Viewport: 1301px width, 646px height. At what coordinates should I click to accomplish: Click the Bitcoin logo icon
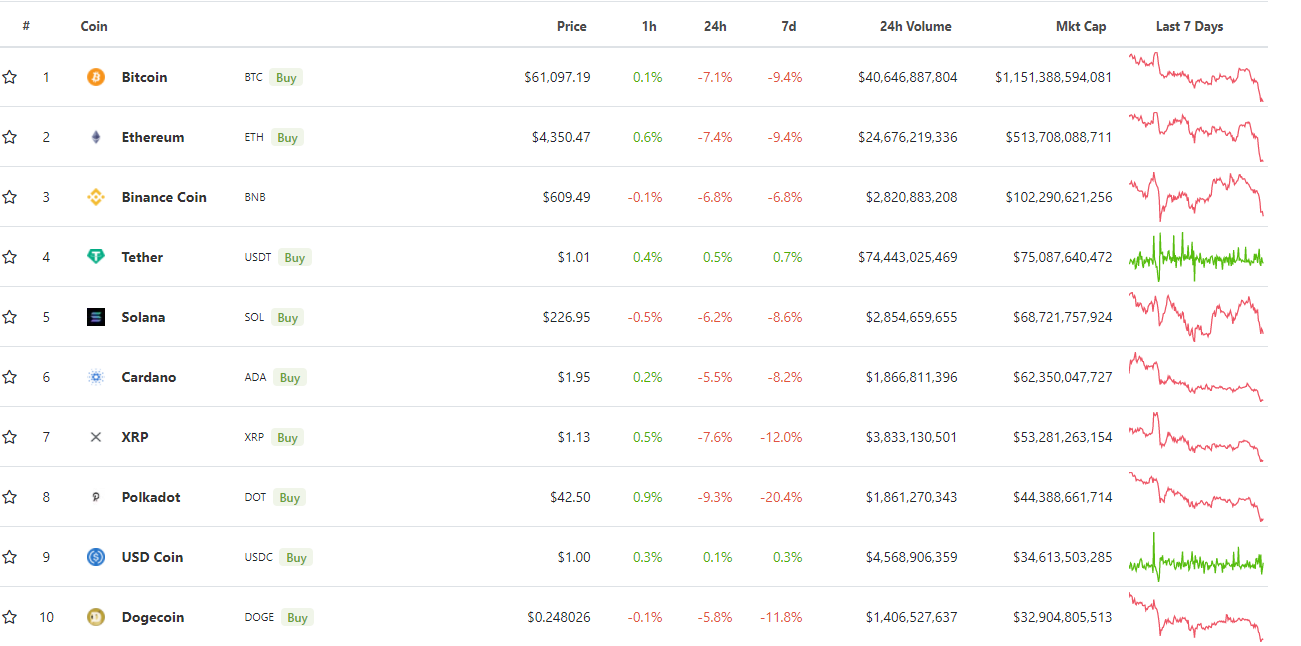96,77
